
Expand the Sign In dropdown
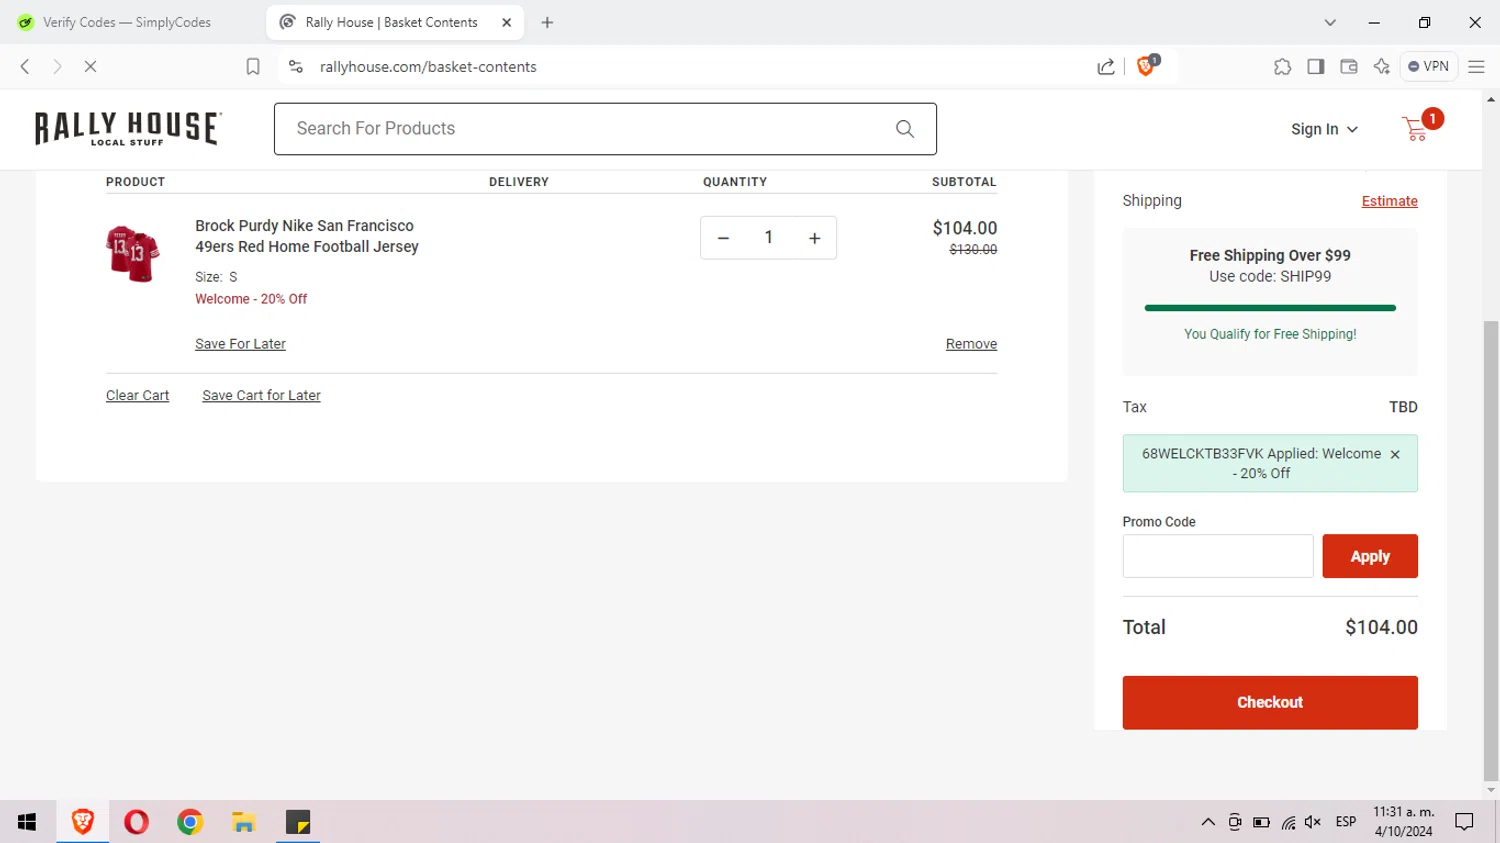pos(1324,129)
